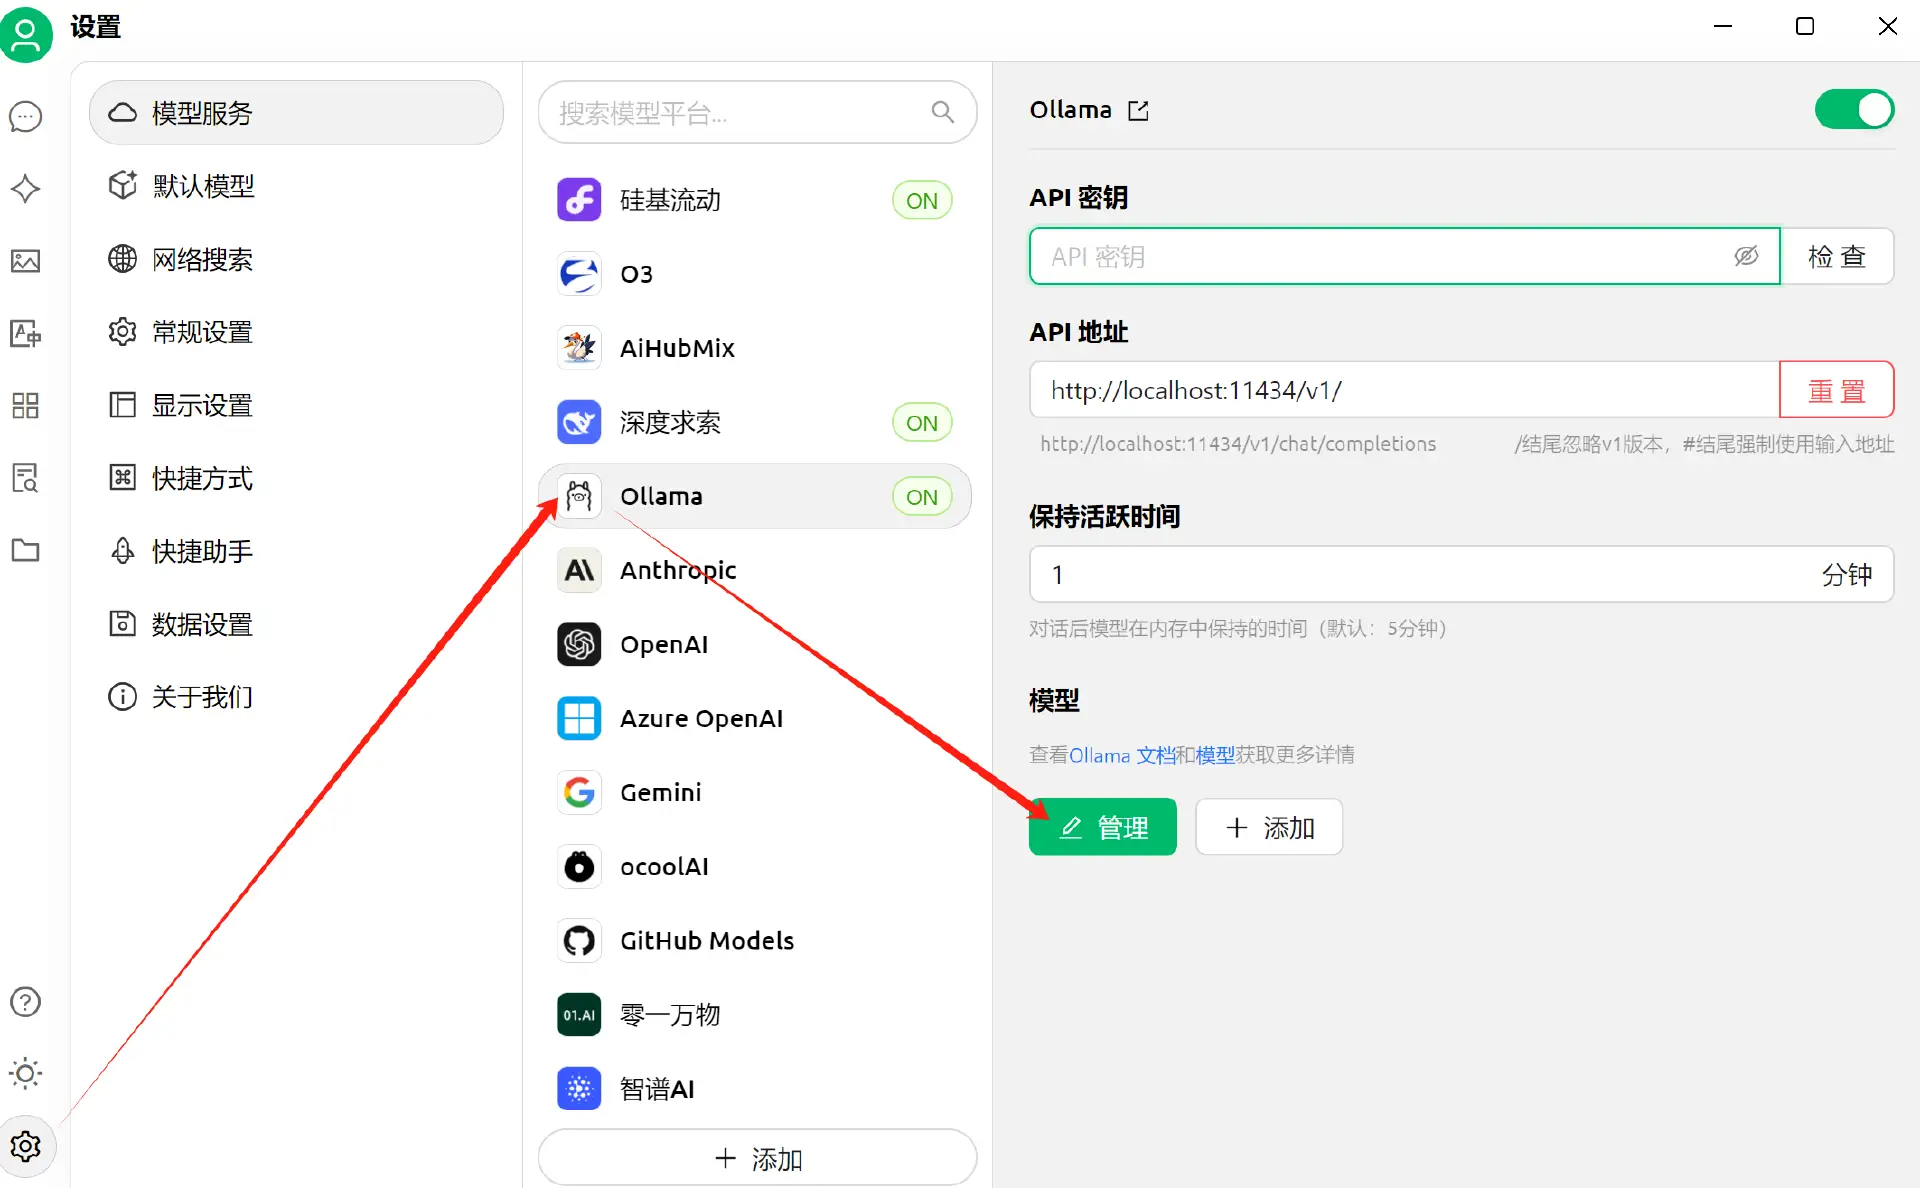
Task: Open 数据设置 settings menu
Action: (296, 624)
